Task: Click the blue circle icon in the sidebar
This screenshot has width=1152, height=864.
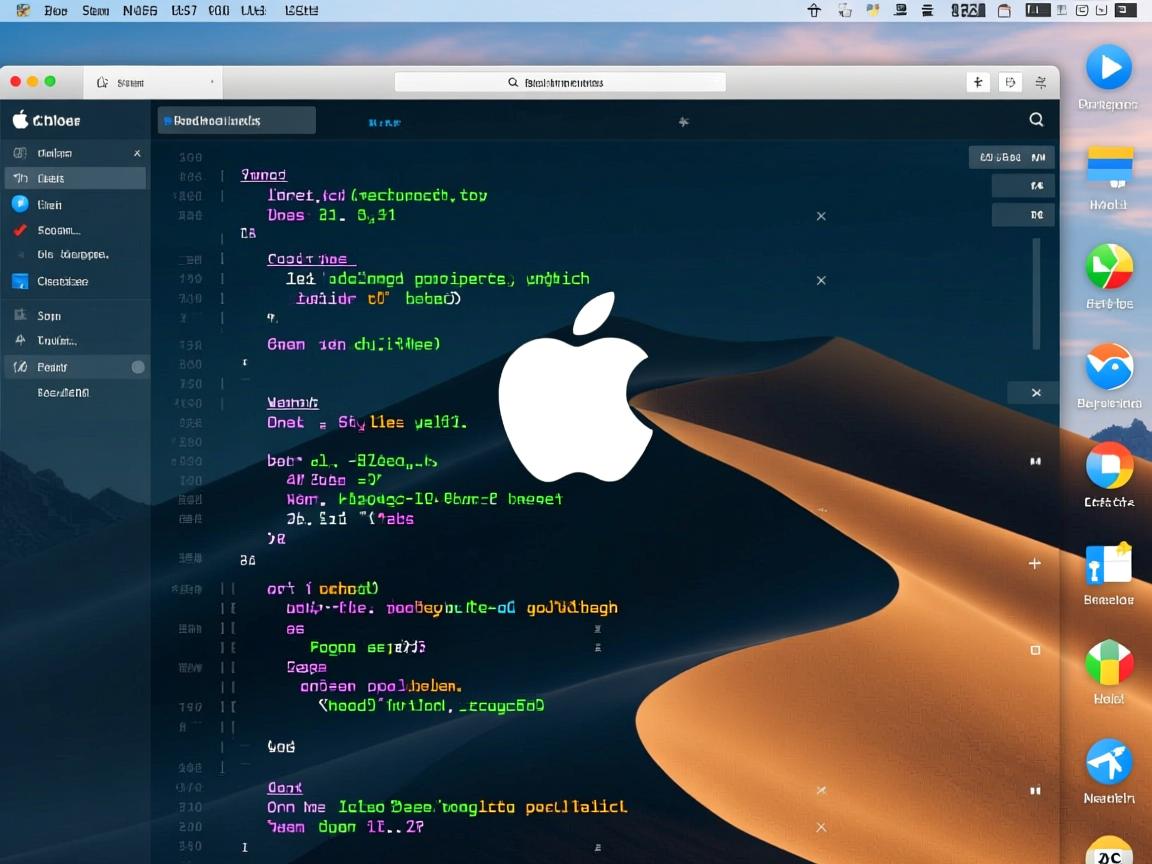Action: point(20,204)
